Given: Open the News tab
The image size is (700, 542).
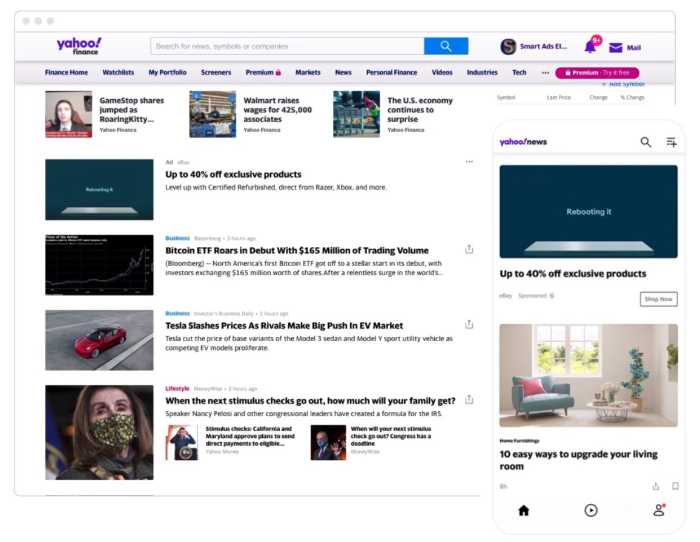Looking at the screenshot, I should click(343, 72).
